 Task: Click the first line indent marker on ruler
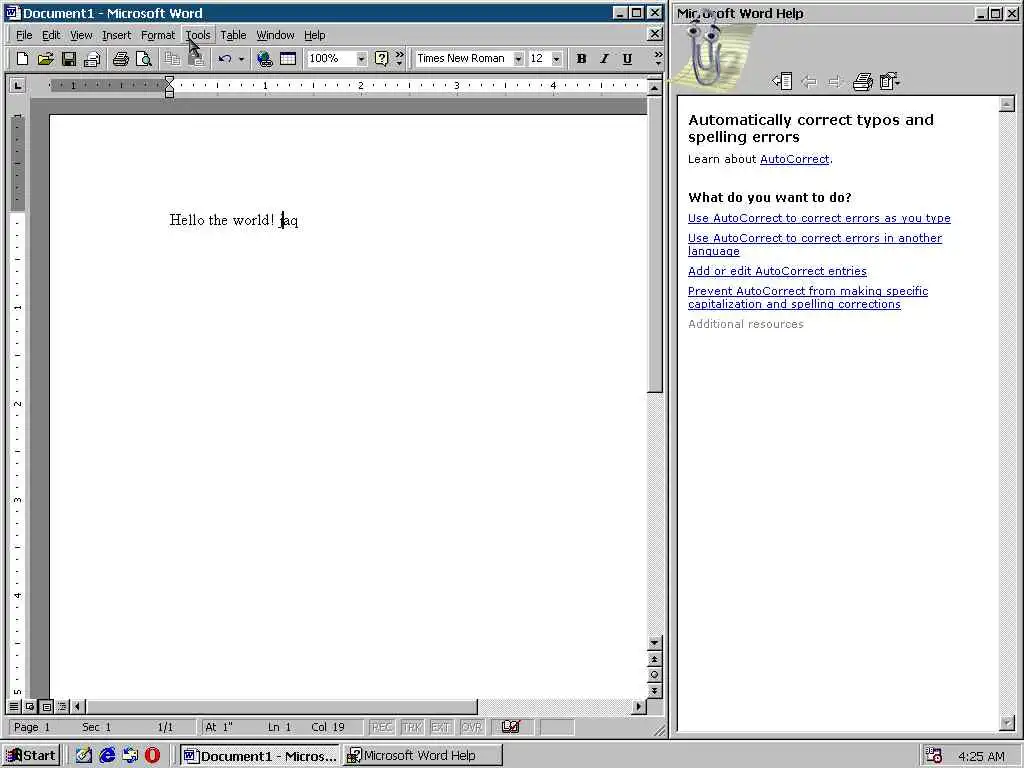pyautogui.click(x=169, y=80)
